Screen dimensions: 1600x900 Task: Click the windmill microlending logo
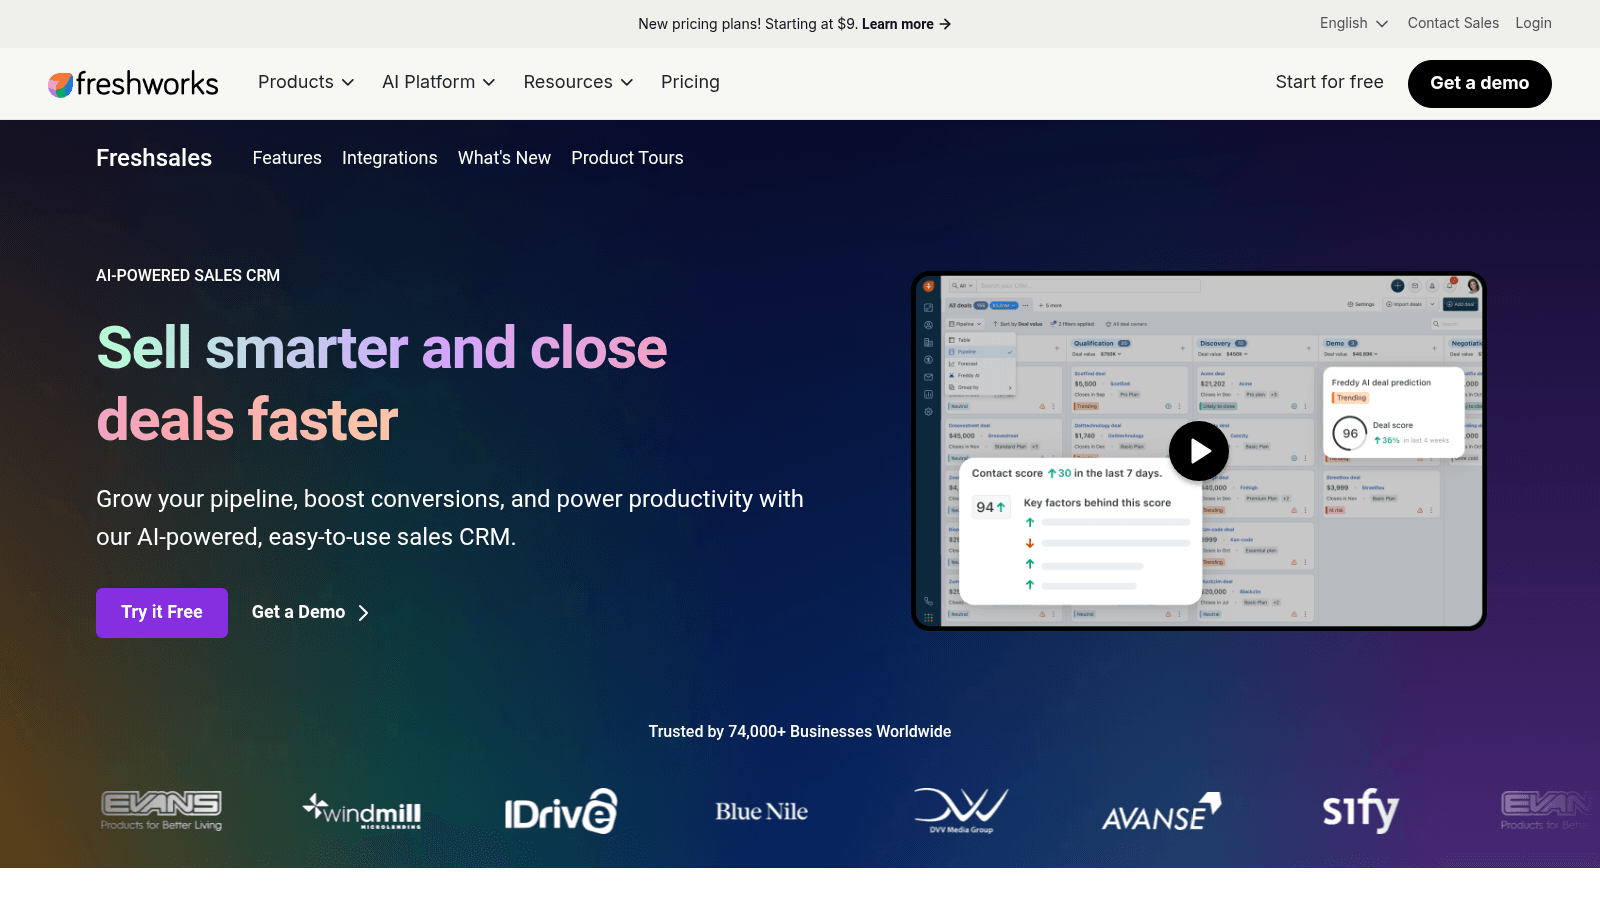point(362,811)
